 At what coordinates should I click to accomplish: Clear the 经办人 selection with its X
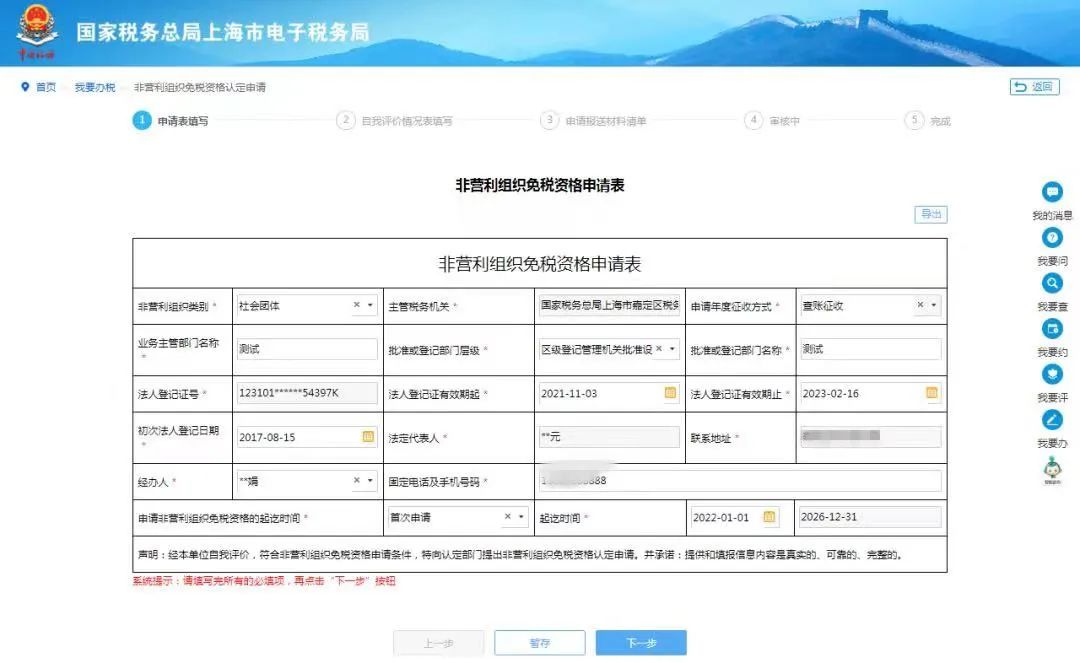(357, 480)
